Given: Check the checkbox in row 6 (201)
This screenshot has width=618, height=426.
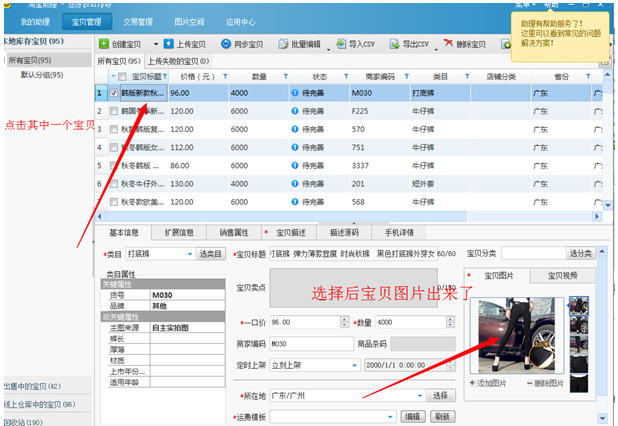Looking at the screenshot, I should click(x=114, y=184).
